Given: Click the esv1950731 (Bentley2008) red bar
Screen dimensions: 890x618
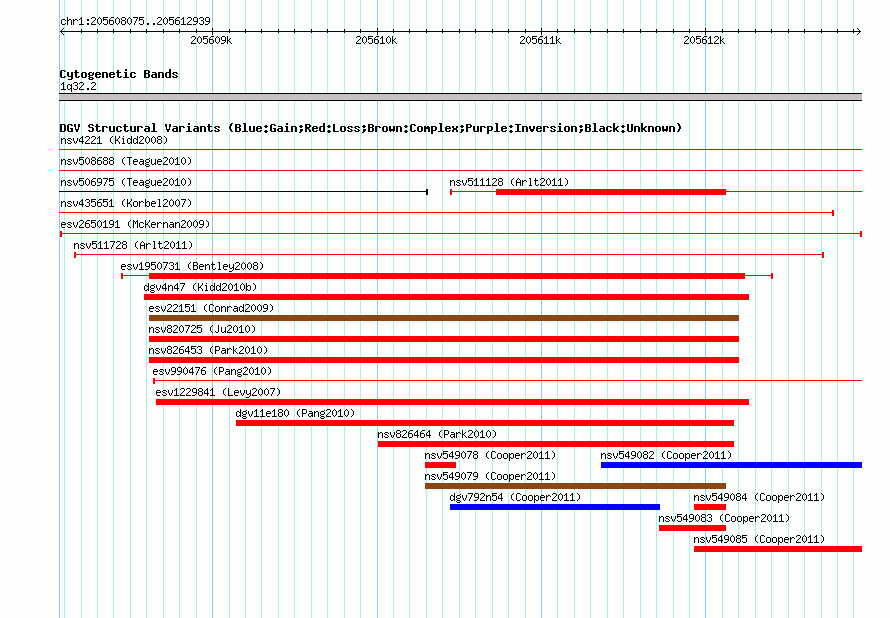Looking at the screenshot, I should point(447,276).
